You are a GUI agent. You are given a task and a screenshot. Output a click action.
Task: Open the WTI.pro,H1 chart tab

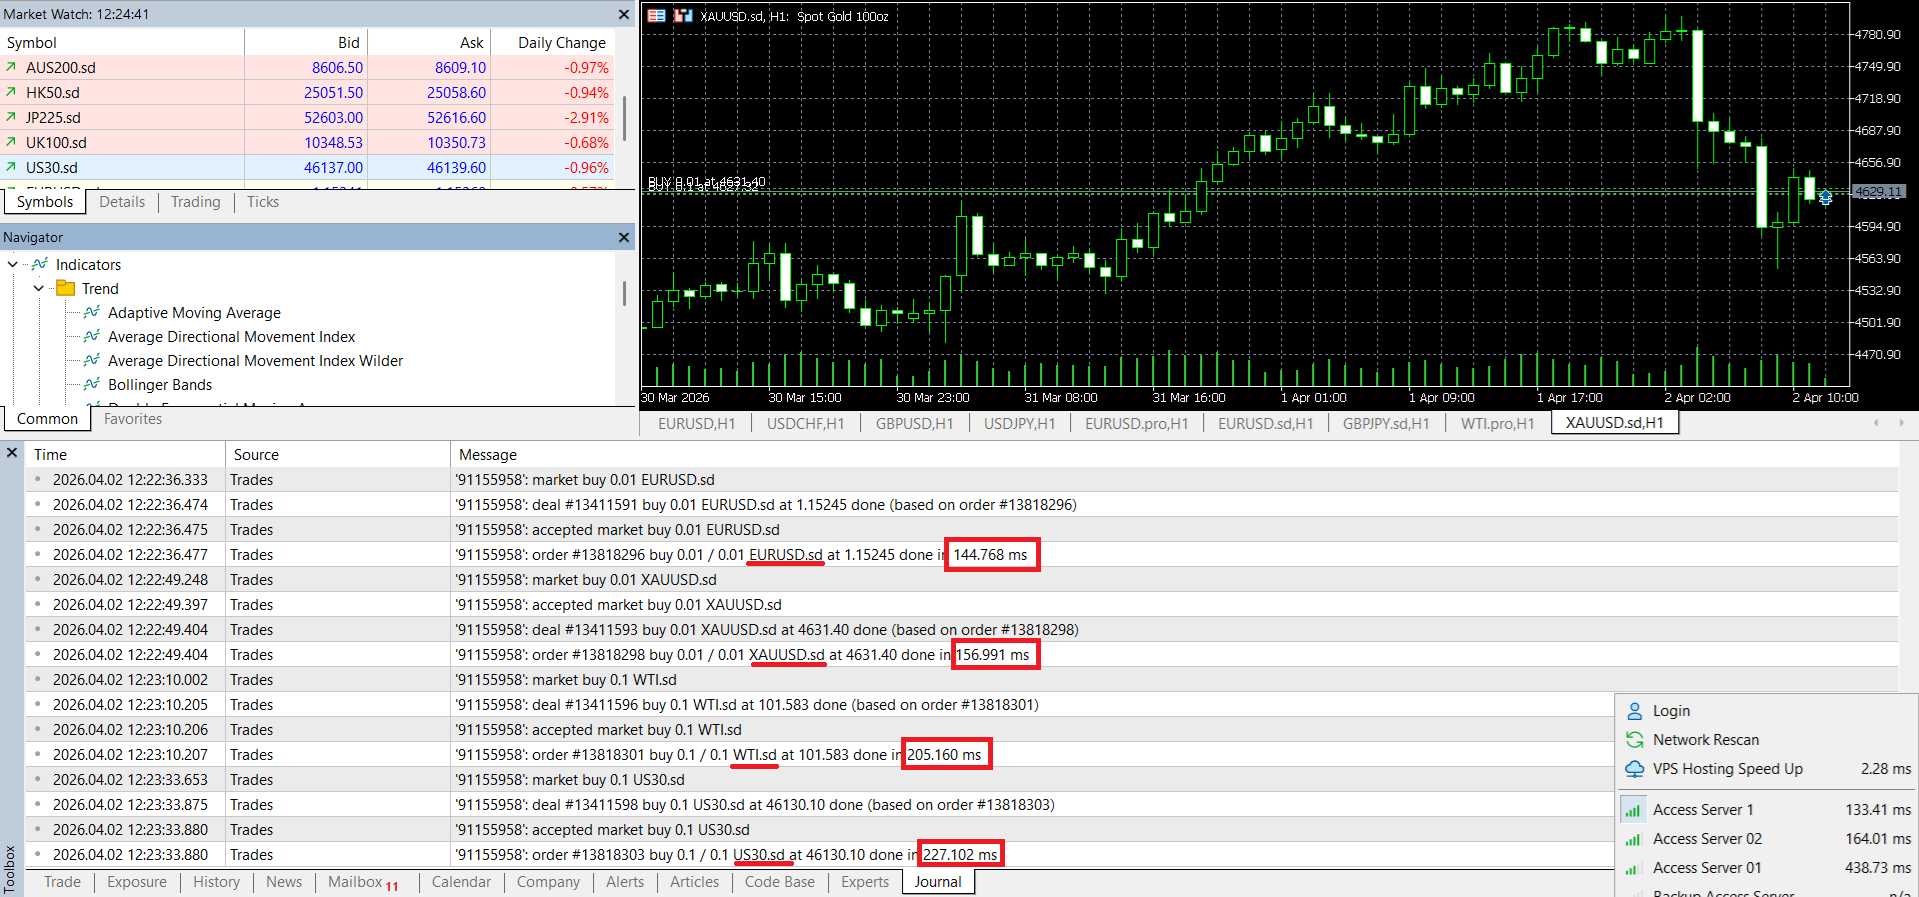[1497, 423]
